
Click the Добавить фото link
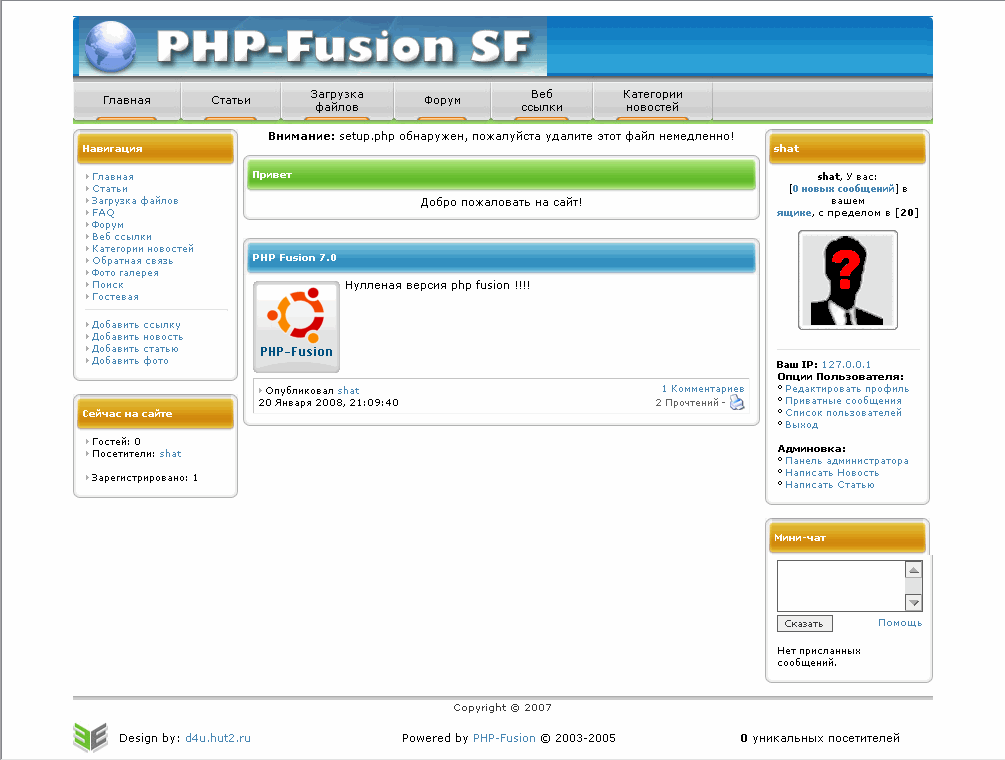pos(130,361)
